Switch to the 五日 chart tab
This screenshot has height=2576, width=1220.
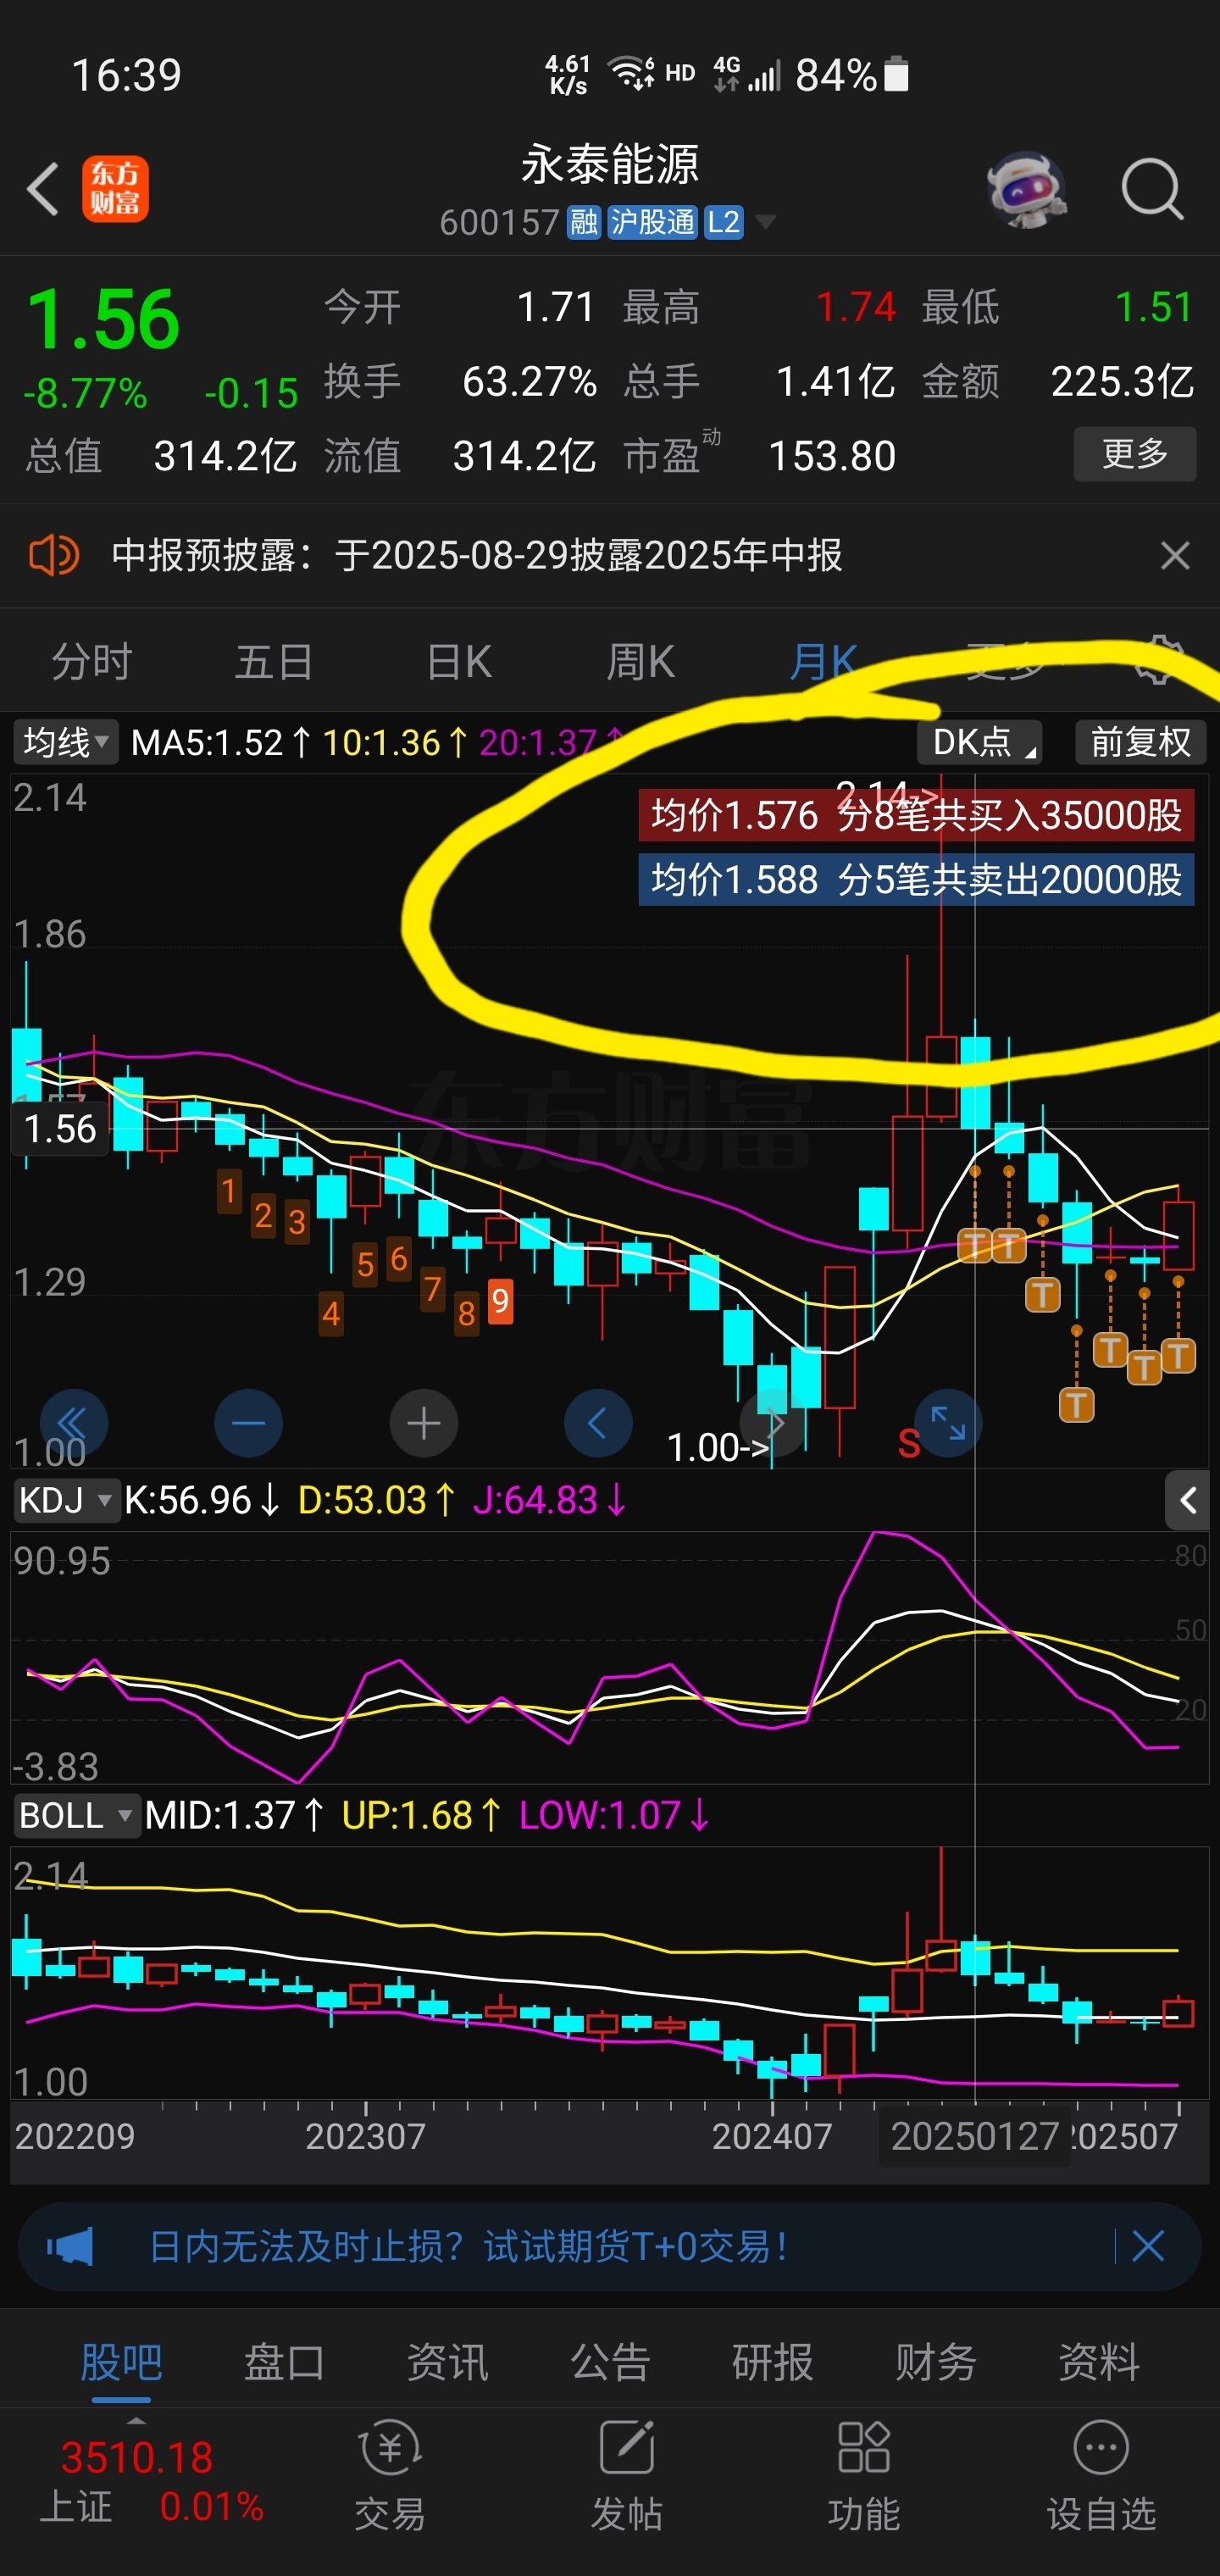point(274,662)
